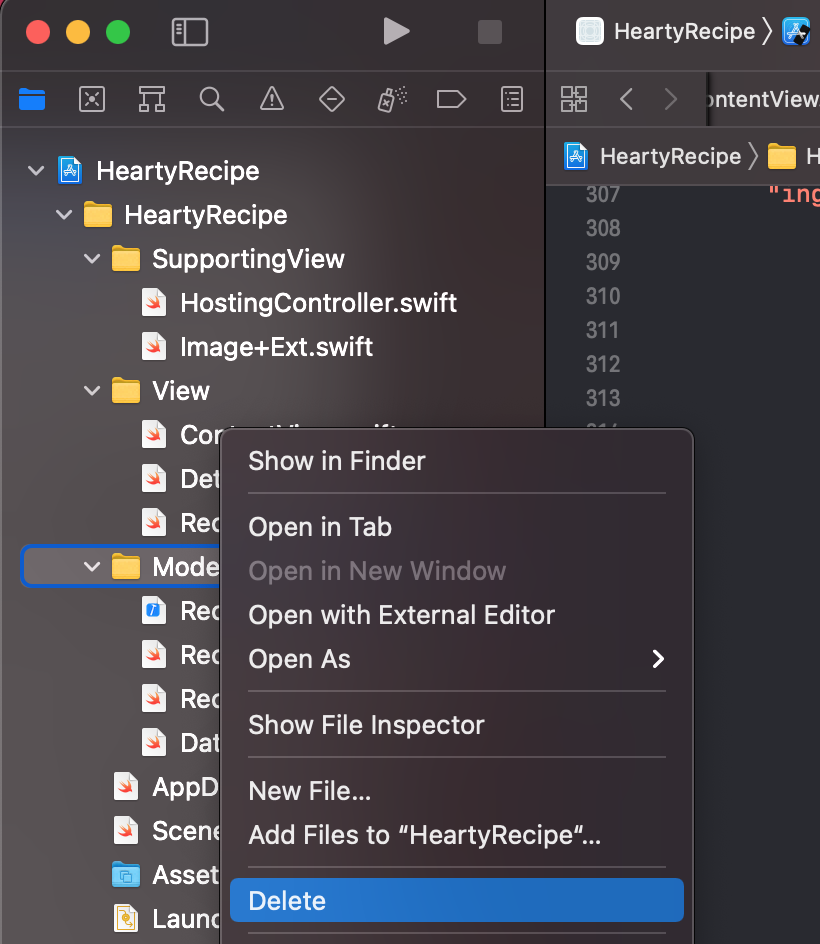Click the Launch storyboard file icon
820x944 pixels.
point(126,918)
